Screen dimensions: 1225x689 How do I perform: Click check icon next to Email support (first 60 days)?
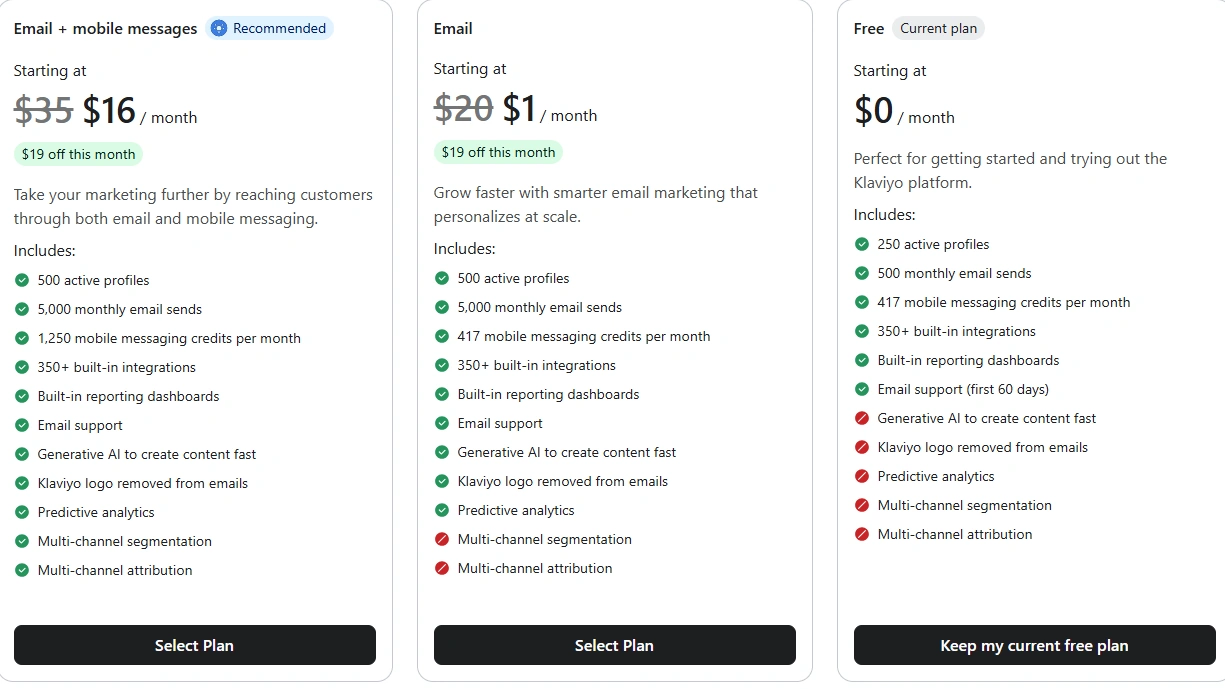(x=862, y=389)
